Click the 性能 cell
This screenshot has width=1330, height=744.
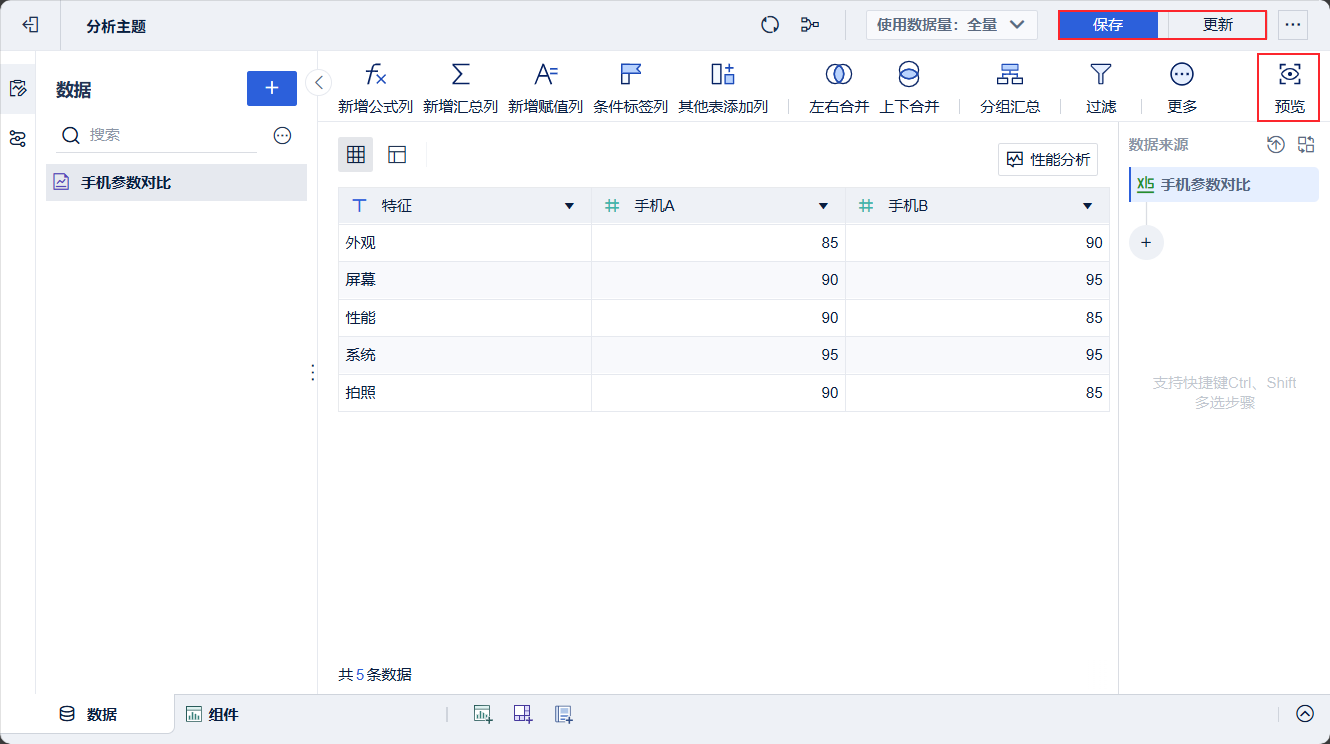pyautogui.click(x=465, y=318)
